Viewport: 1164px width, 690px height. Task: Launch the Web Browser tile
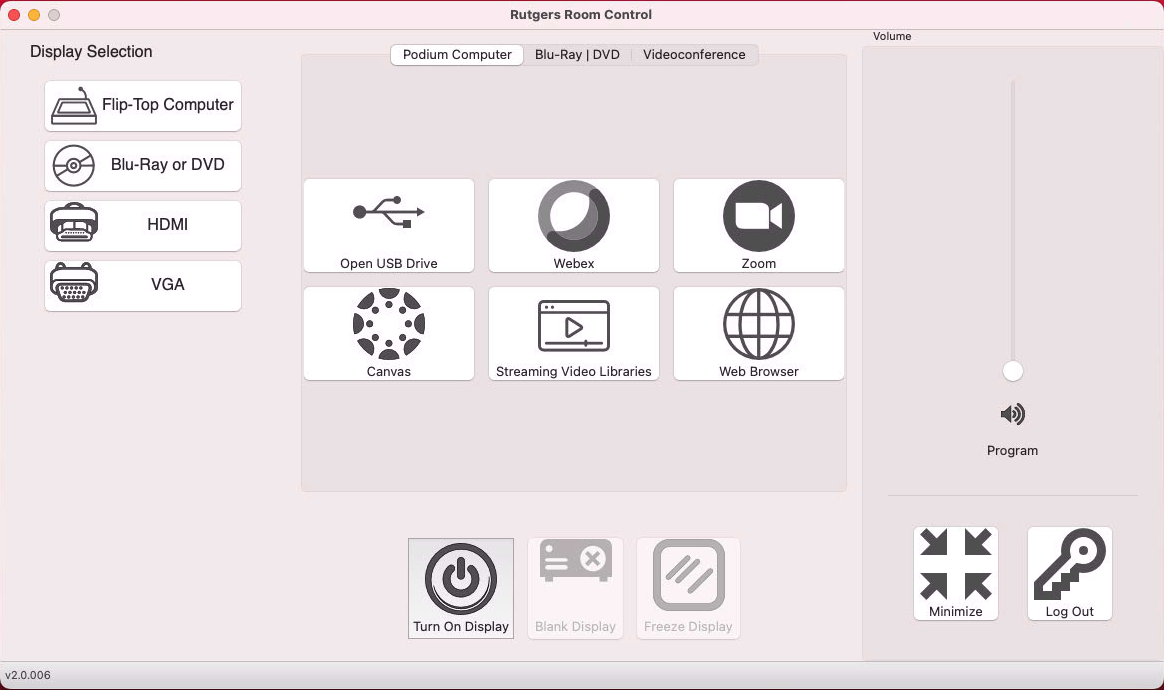pos(759,333)
